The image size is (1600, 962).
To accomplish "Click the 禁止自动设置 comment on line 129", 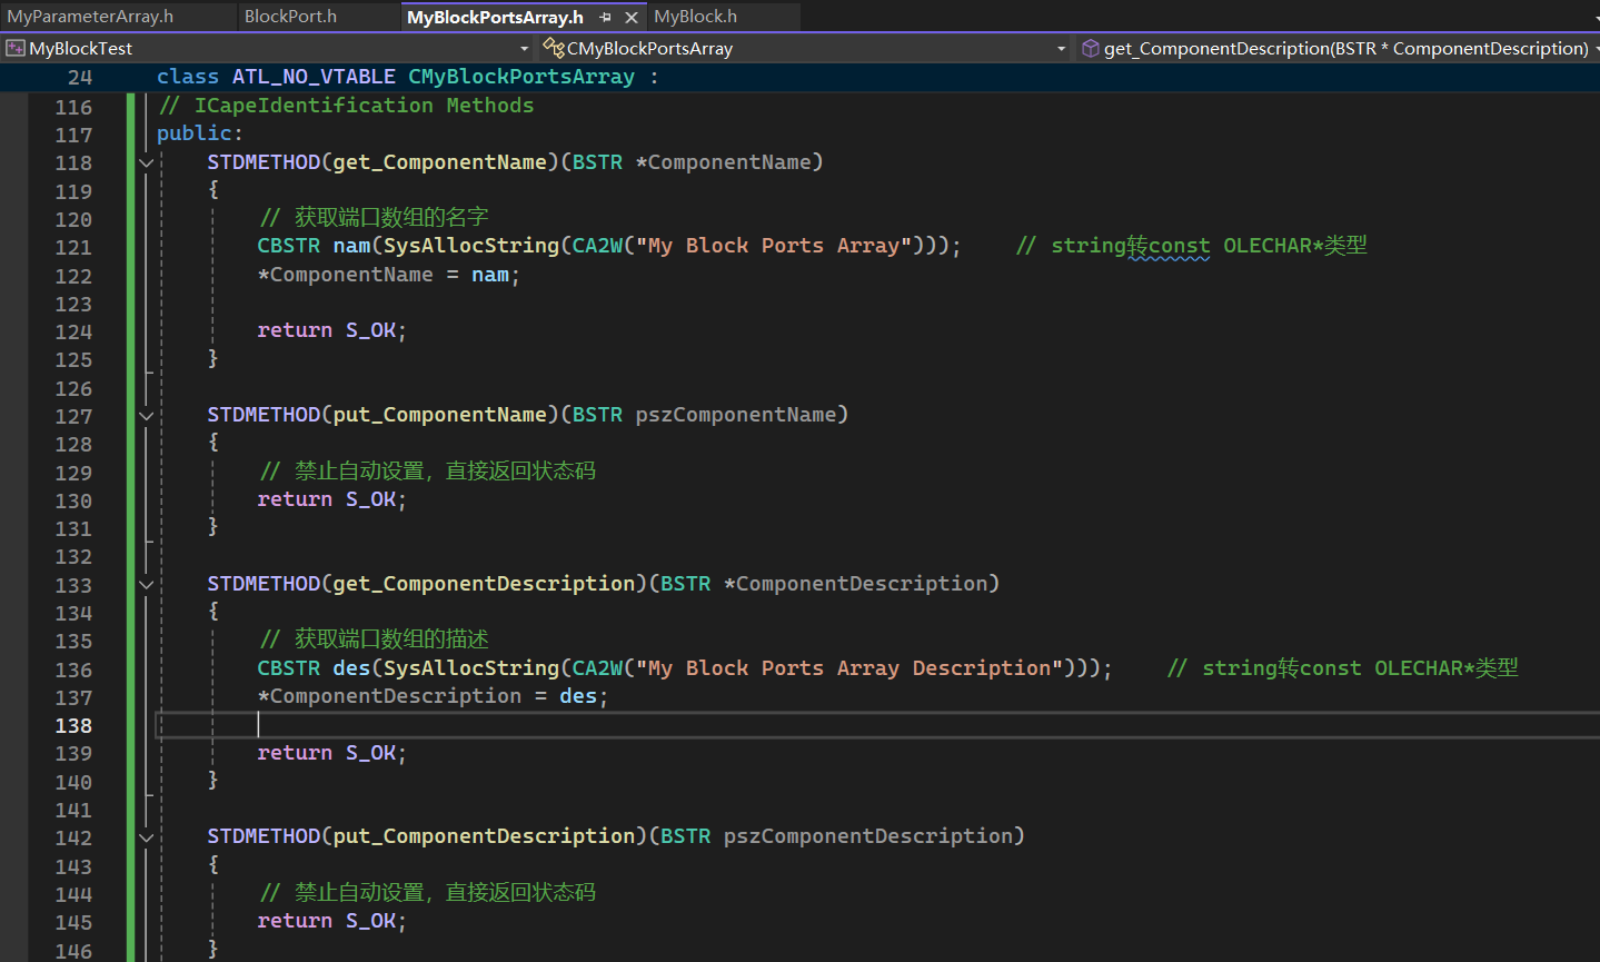I will pyautogui.click(x=427, y=471).
